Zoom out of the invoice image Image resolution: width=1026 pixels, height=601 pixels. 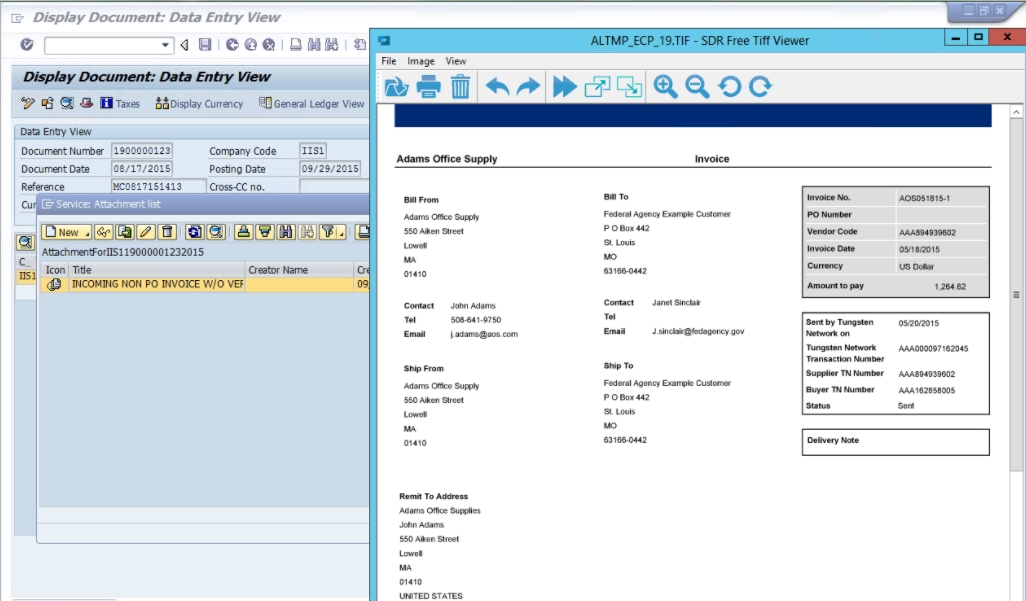[x=698, y=86]
